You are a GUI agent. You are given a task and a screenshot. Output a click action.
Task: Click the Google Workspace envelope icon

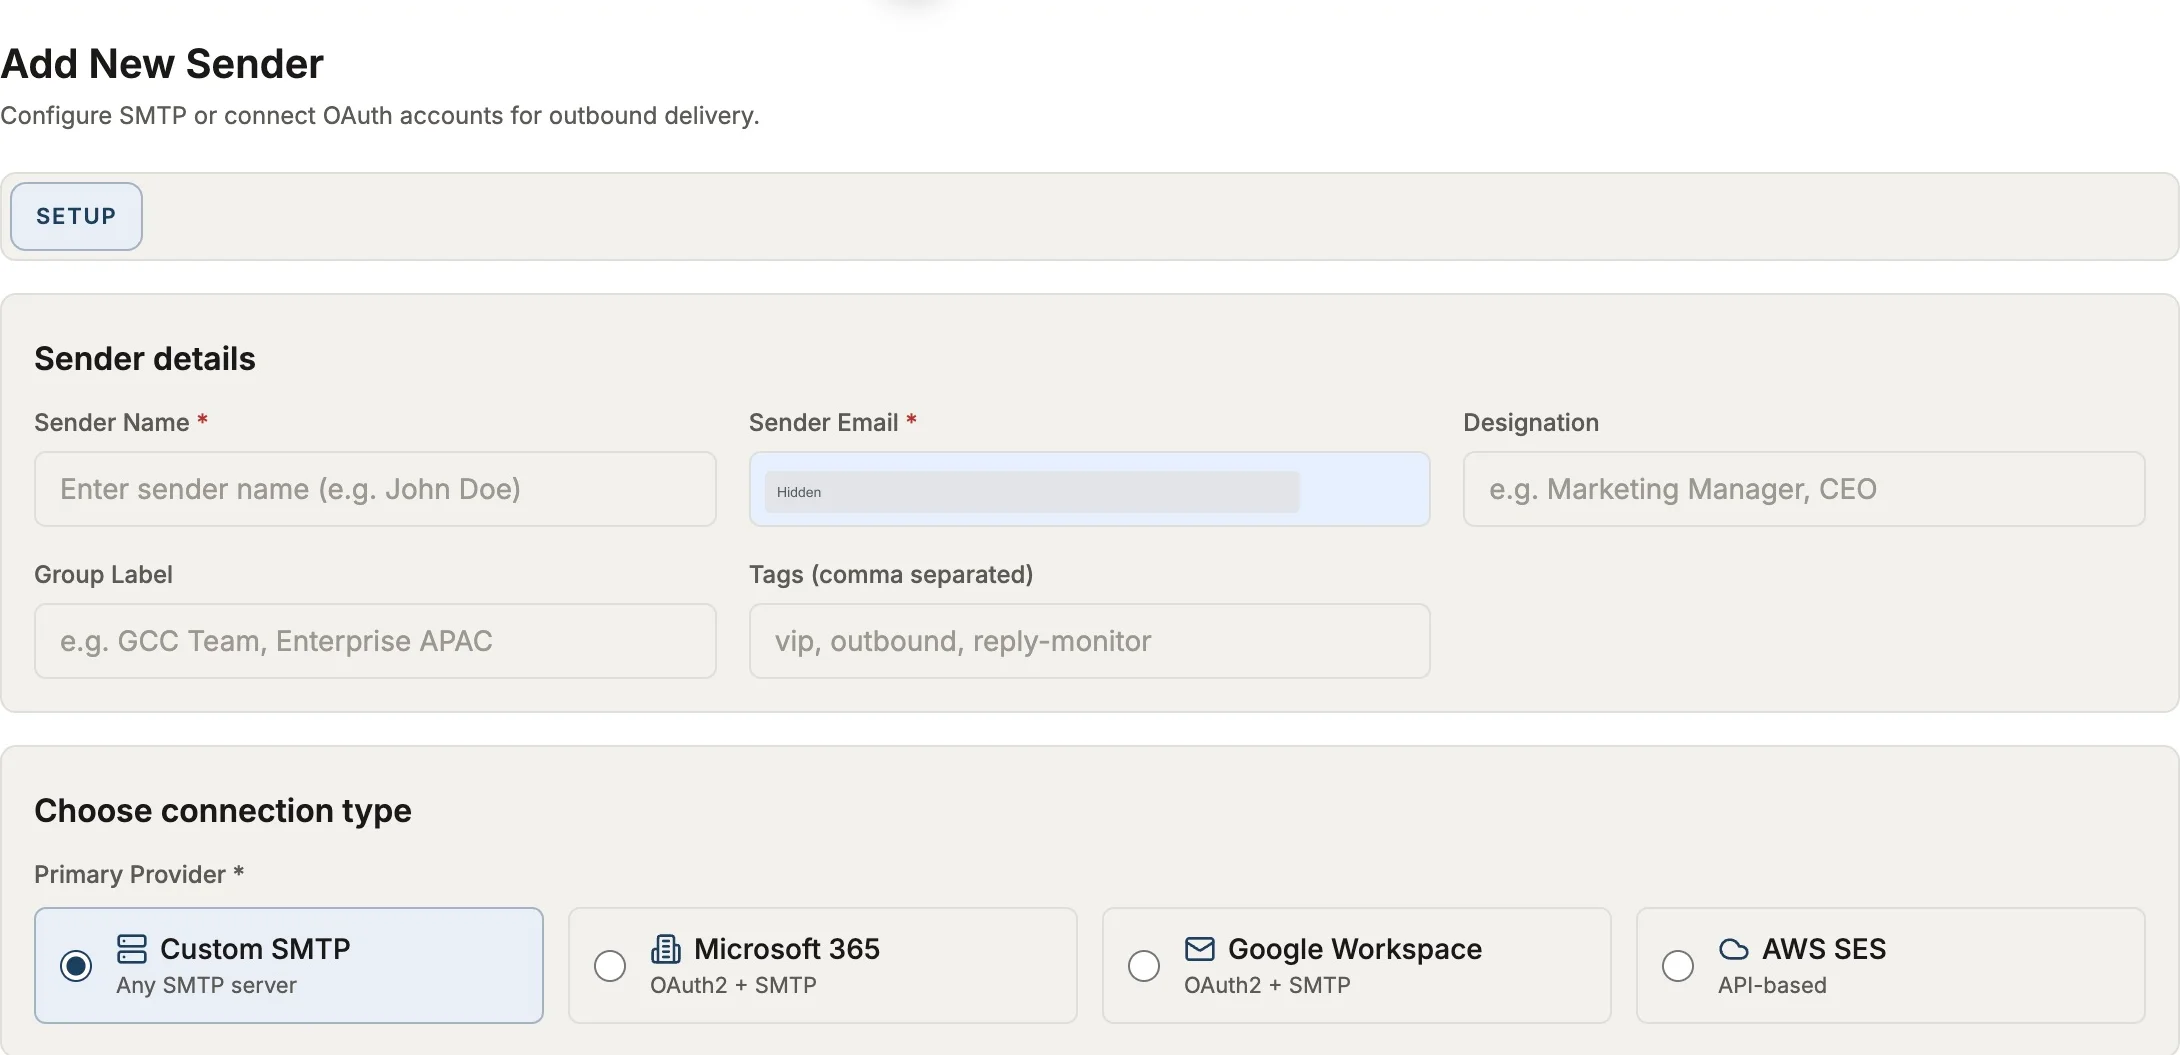(1200, 949)
